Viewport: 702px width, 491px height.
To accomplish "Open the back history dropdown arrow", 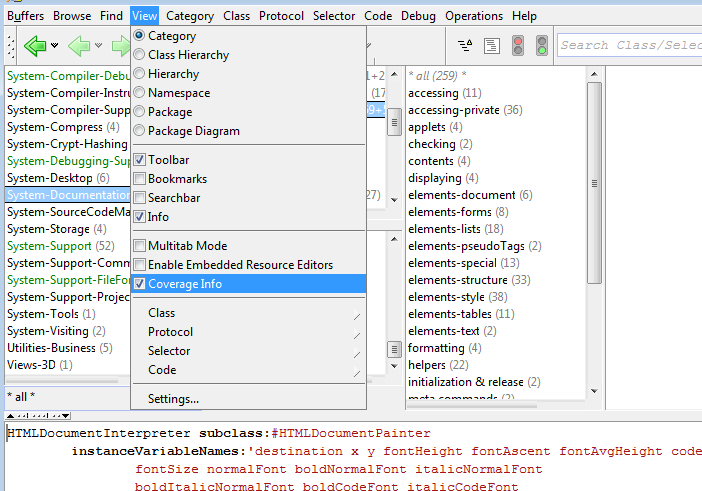I will [55, 45].
